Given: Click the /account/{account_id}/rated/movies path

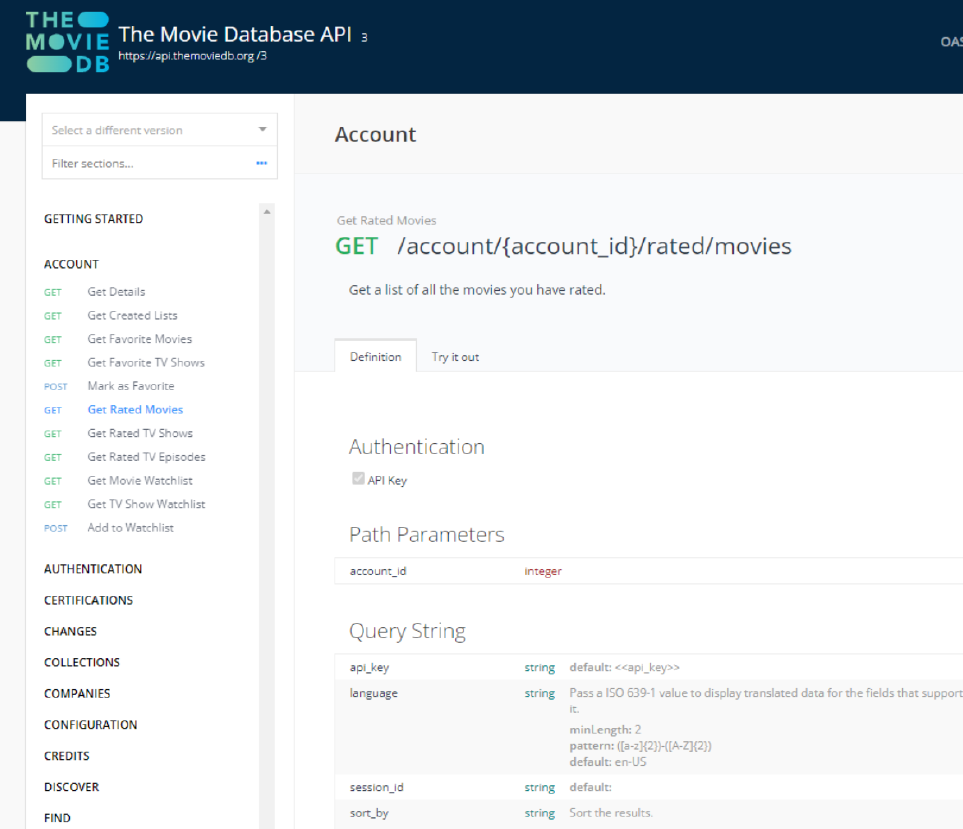Looking at the screenshot, I should point(594,246).
